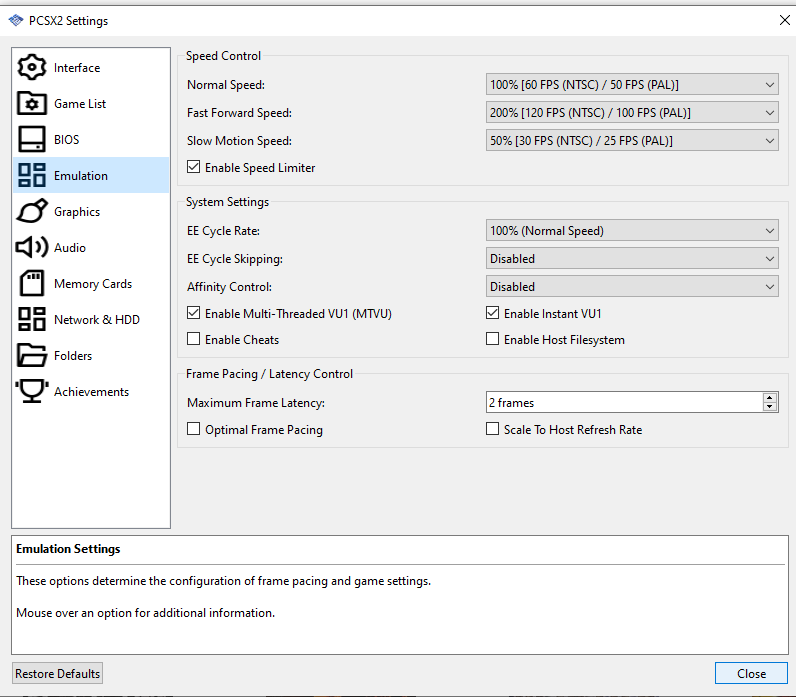The width and height of the screenshot is (796, 697).
Task: Close the PCSX2 Settings window with X
Action: click(x=784, y=20)
